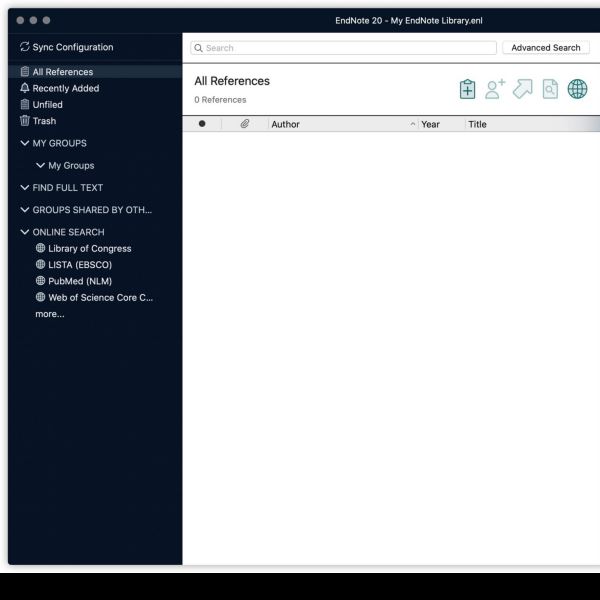
Task: Click the Sync Configuration icon
Action: pyautogui.click(x=24, y=47)
